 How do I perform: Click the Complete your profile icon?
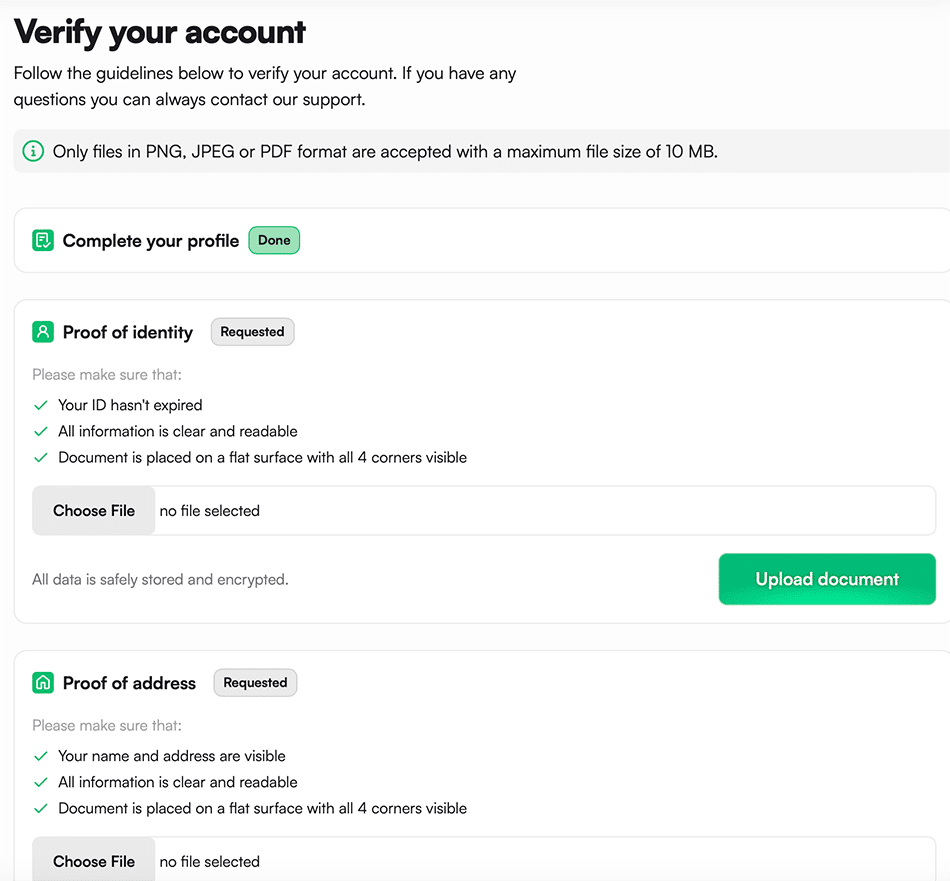coord(43,240)
